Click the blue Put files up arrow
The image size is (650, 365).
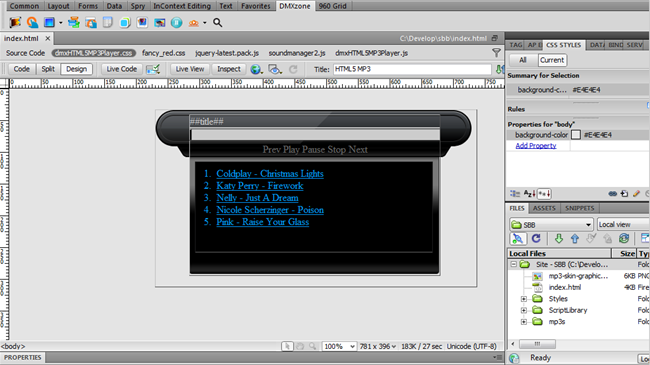pyautogui.click(x=575, y=238)
